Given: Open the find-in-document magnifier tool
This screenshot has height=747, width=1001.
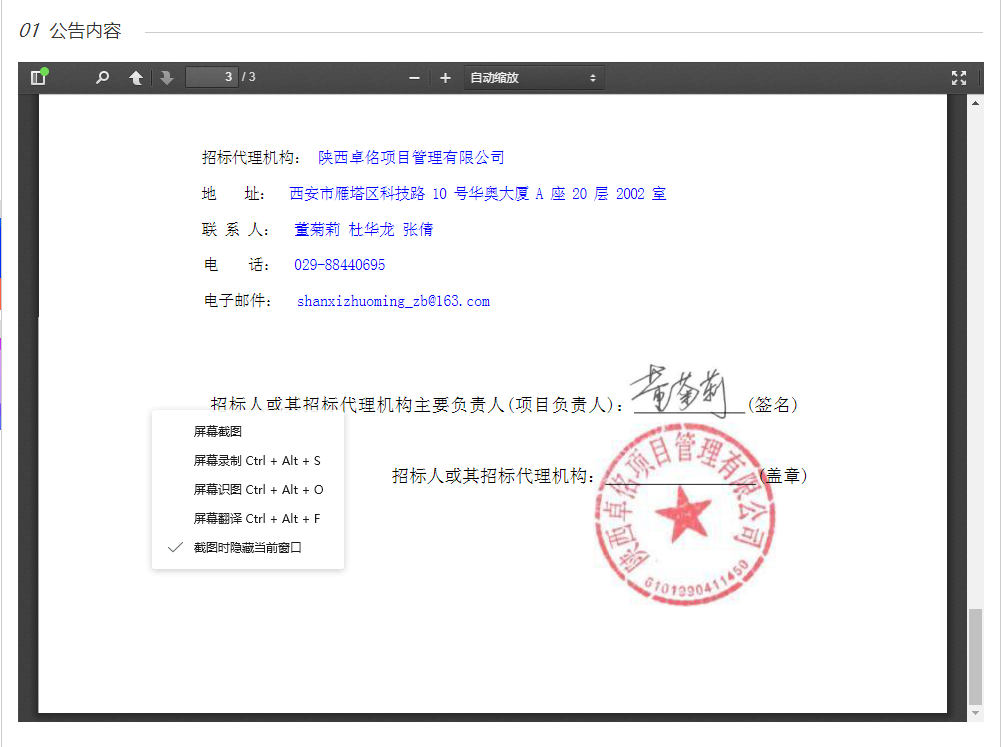Looking at the screenshot, I should 102,78.
